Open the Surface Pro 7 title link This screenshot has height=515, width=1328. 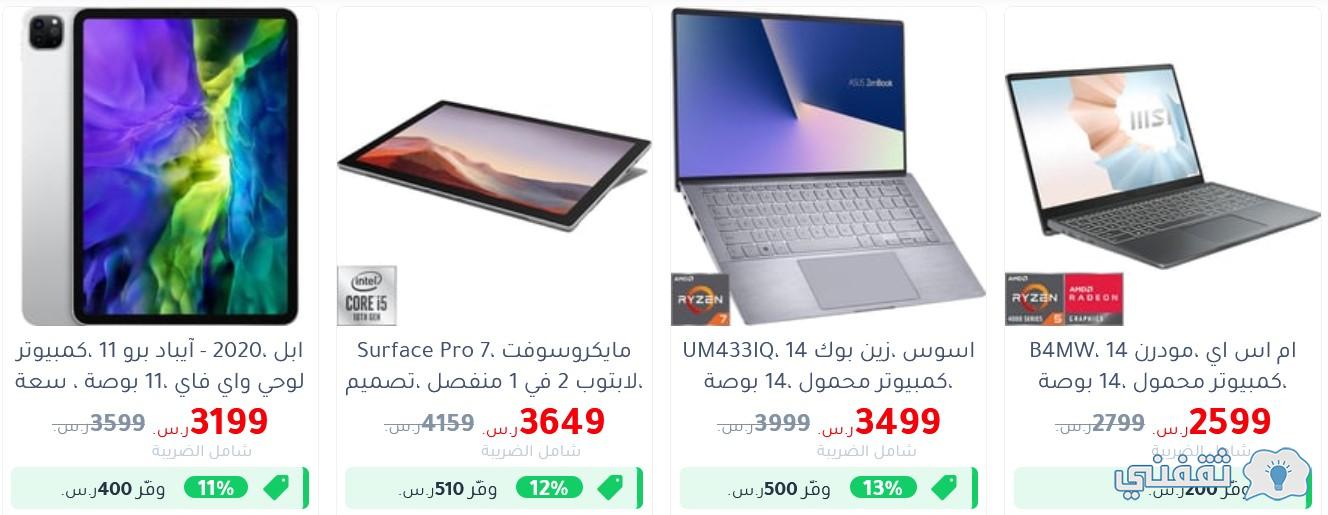tap(494, 365)
